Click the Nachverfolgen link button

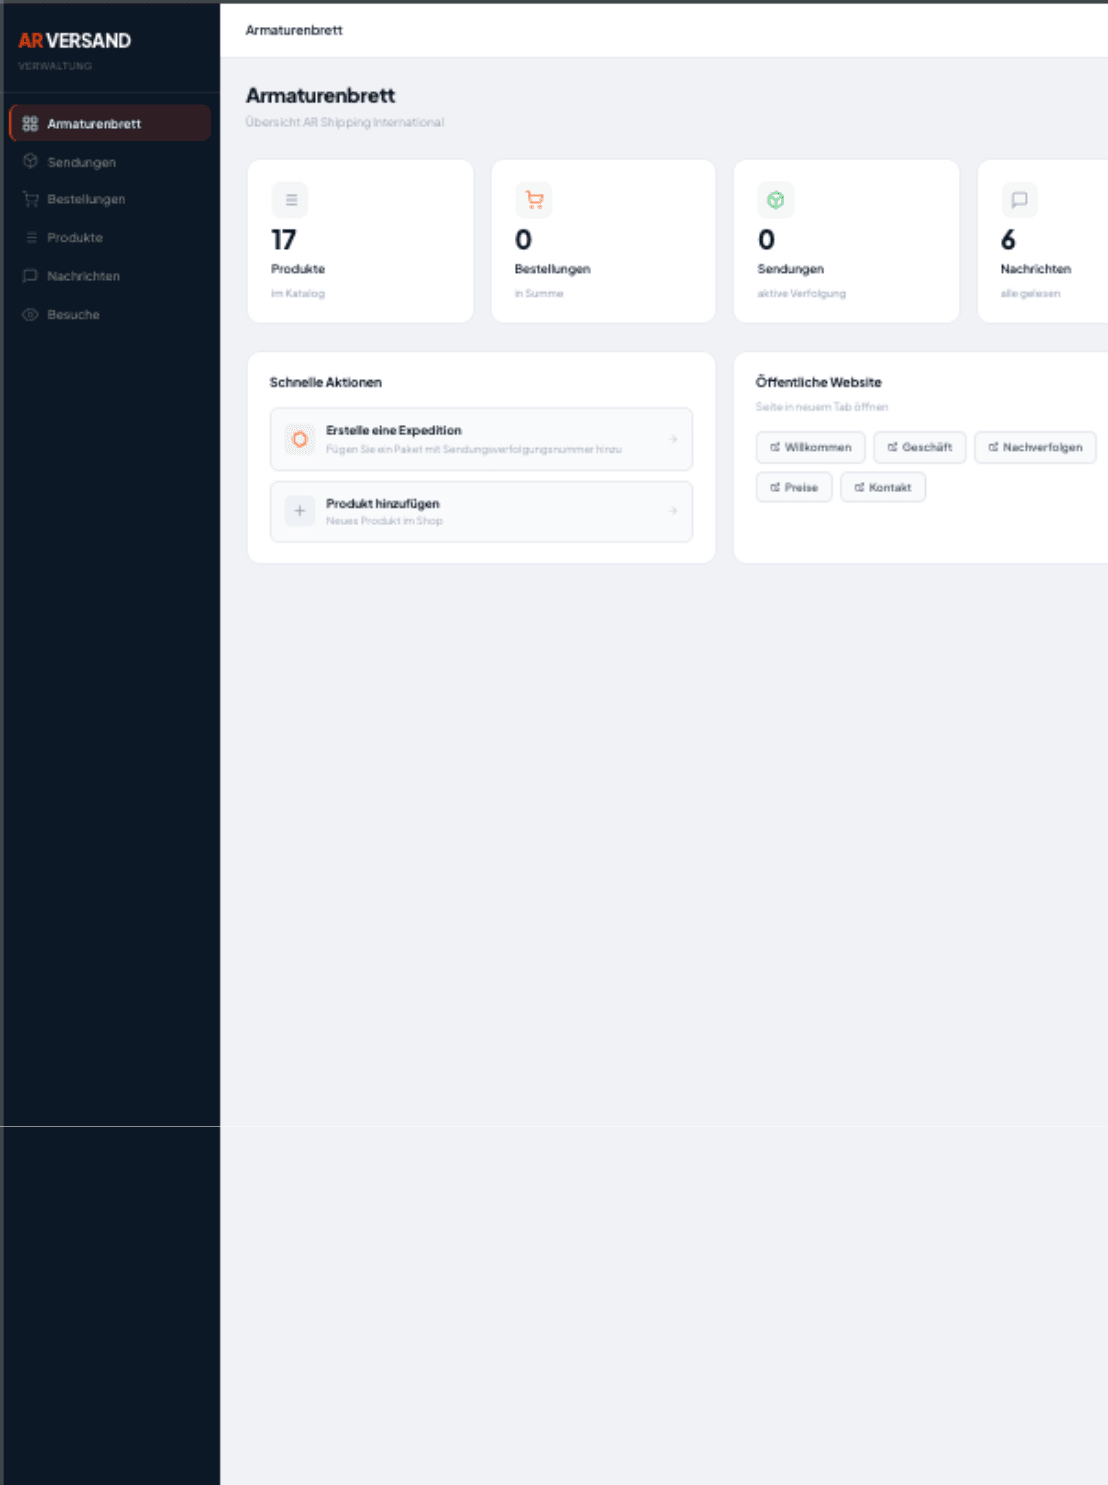click(x=1035, y=447)
